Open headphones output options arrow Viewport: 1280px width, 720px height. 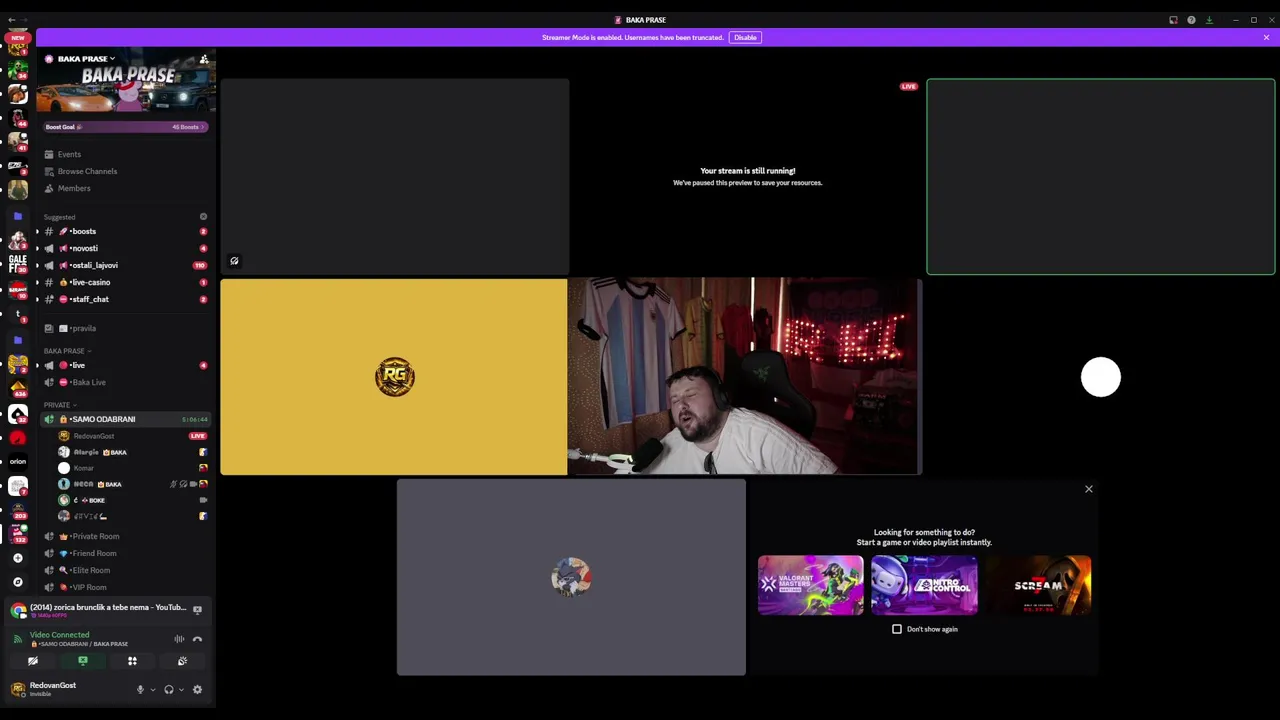[x=181, y=690]
